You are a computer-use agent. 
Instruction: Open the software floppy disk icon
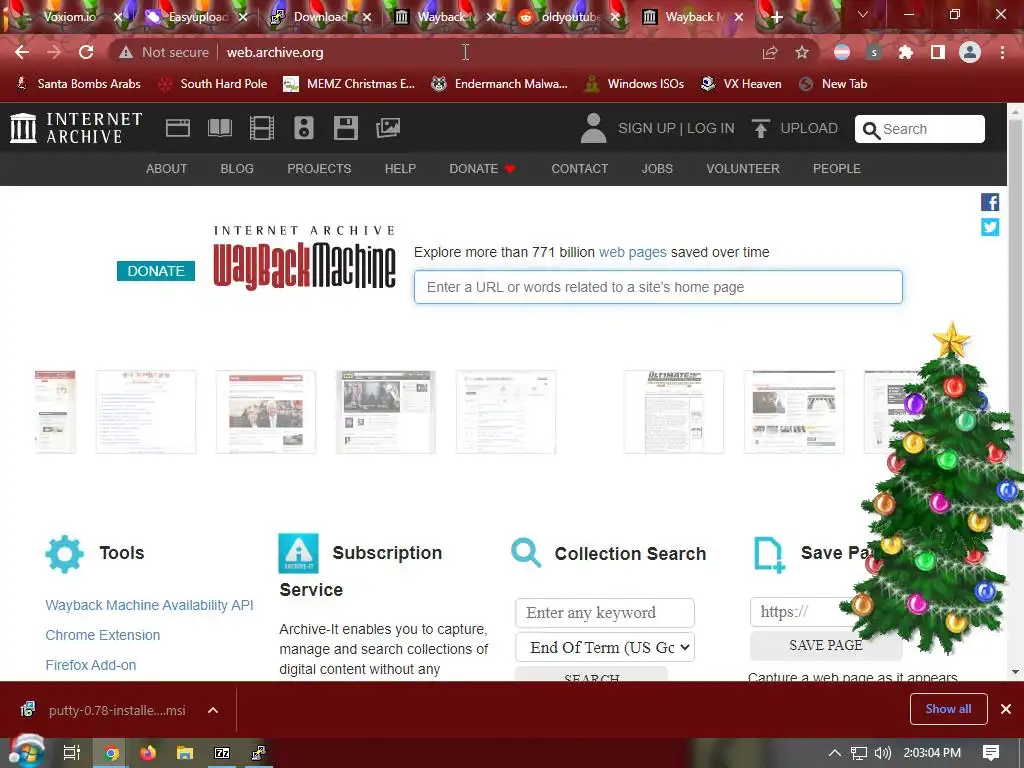345,128
